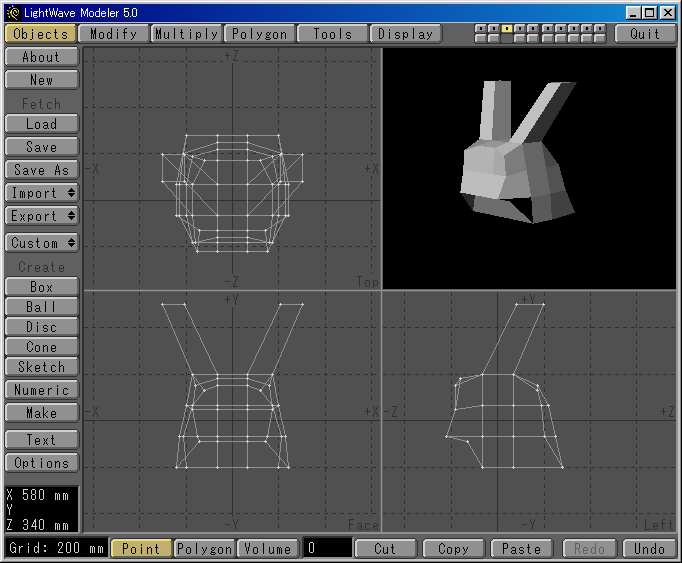Expand the Export popup menu

point(42,215)
